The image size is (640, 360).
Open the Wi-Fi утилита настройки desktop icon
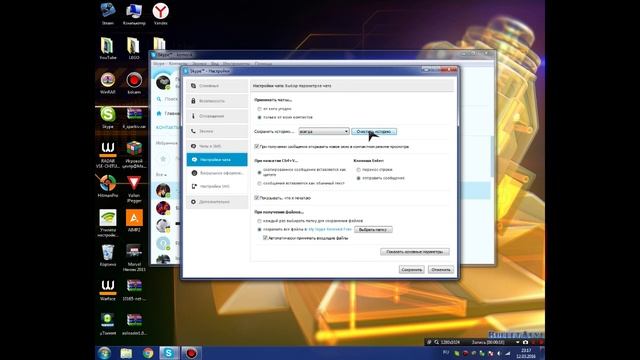coord(108,223)
